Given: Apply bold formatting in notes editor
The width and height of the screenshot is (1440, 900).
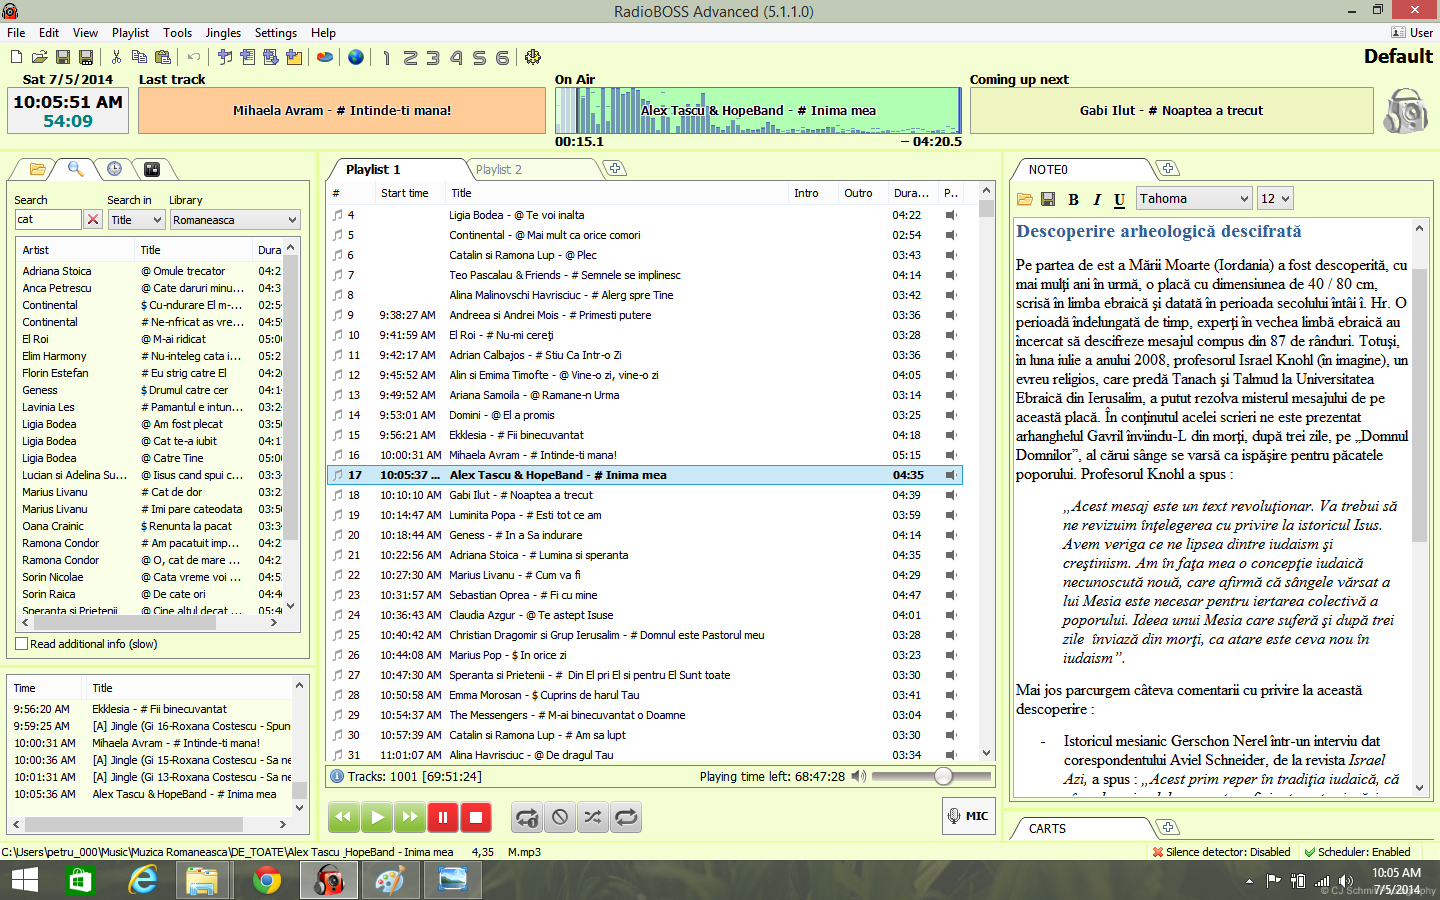Looking at the screenshot, I should tap(1073, 199).
